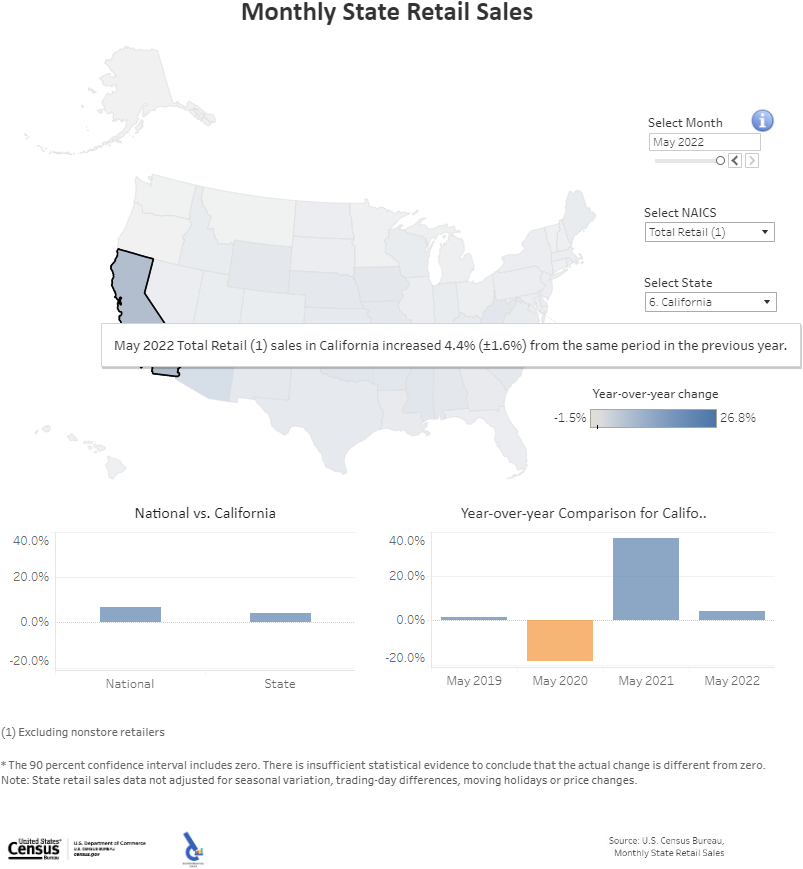Image resolution: width=803 pixels, height=869 pixels.
Task: Click the Source: U.S. Census Bureau text
Action: pos(668,841)
